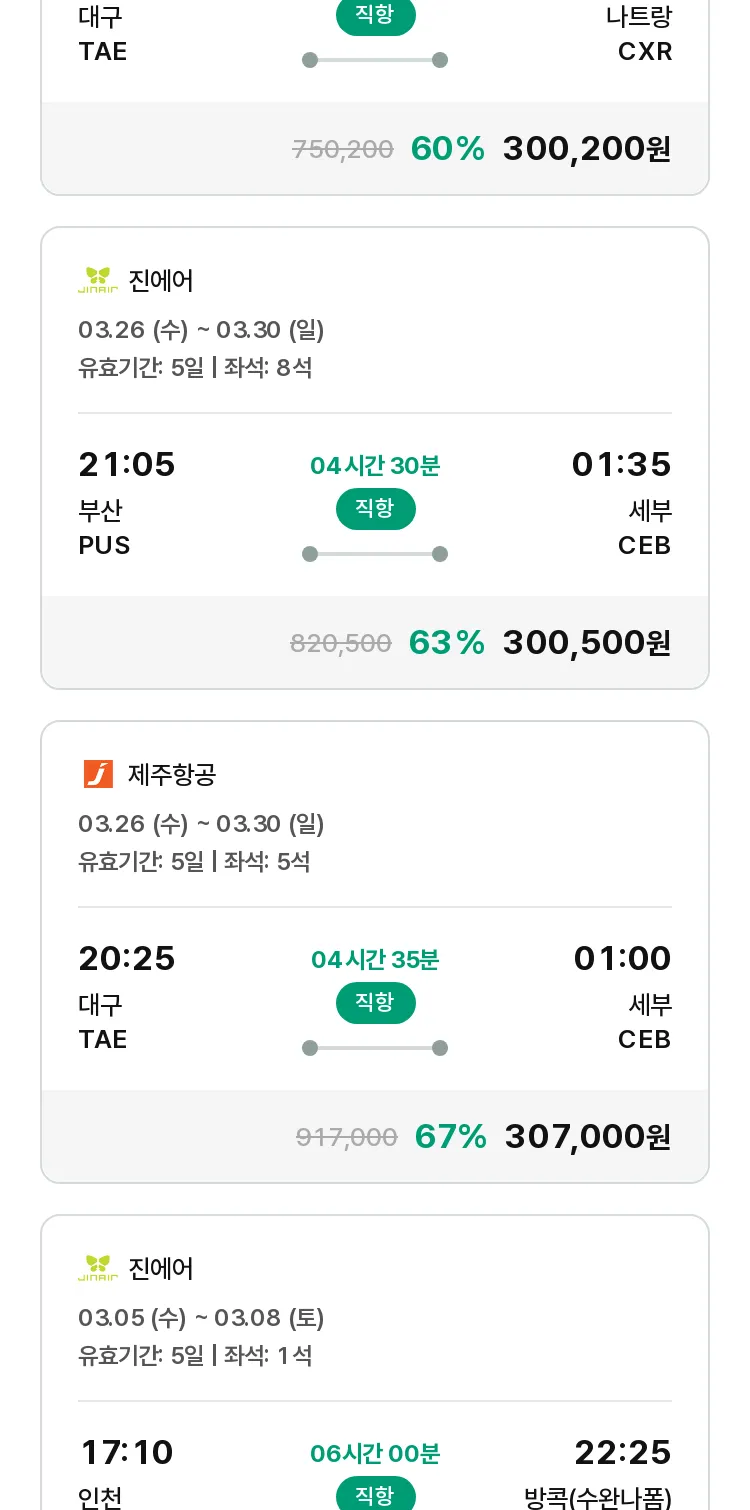Select the 300,200원 price
The height and width of the screenshot is (1510, 750).
tap(586, 149)
